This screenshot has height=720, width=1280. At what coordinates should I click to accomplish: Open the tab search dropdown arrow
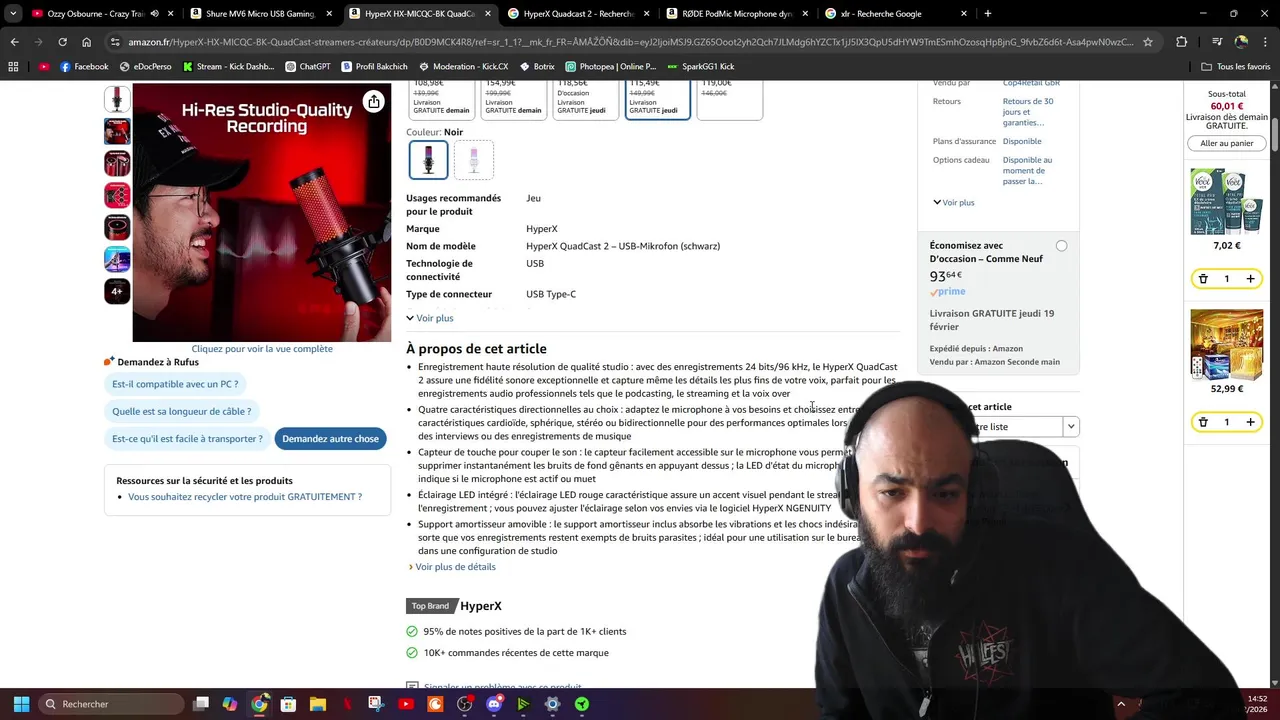[x=13, y=14]
